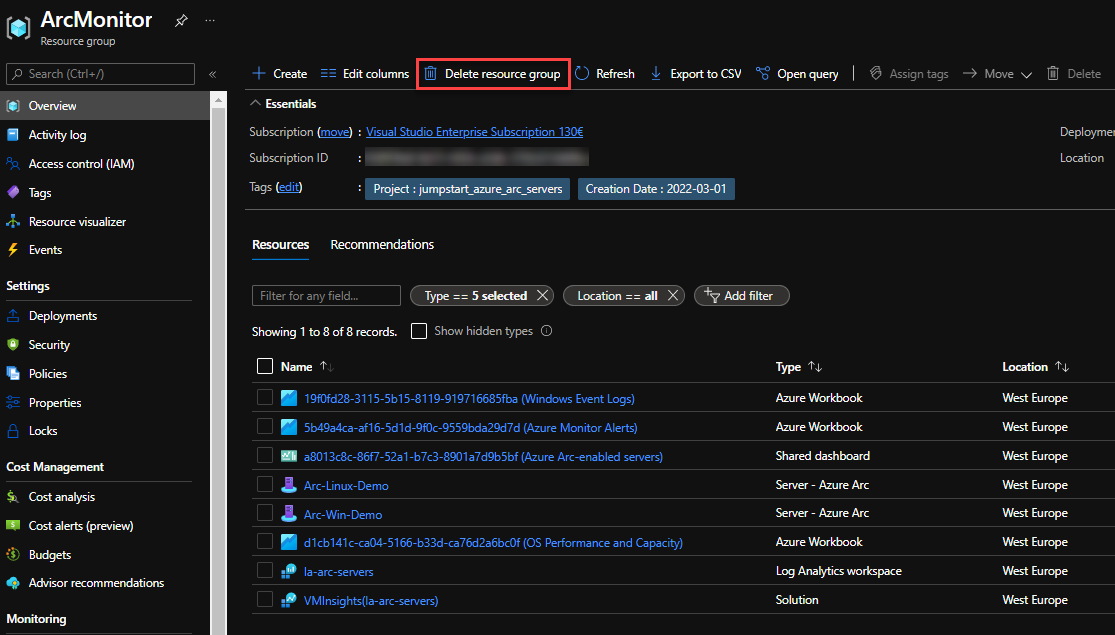
Task: Click the Events lightning icon
Action: [x=13, y=250]
